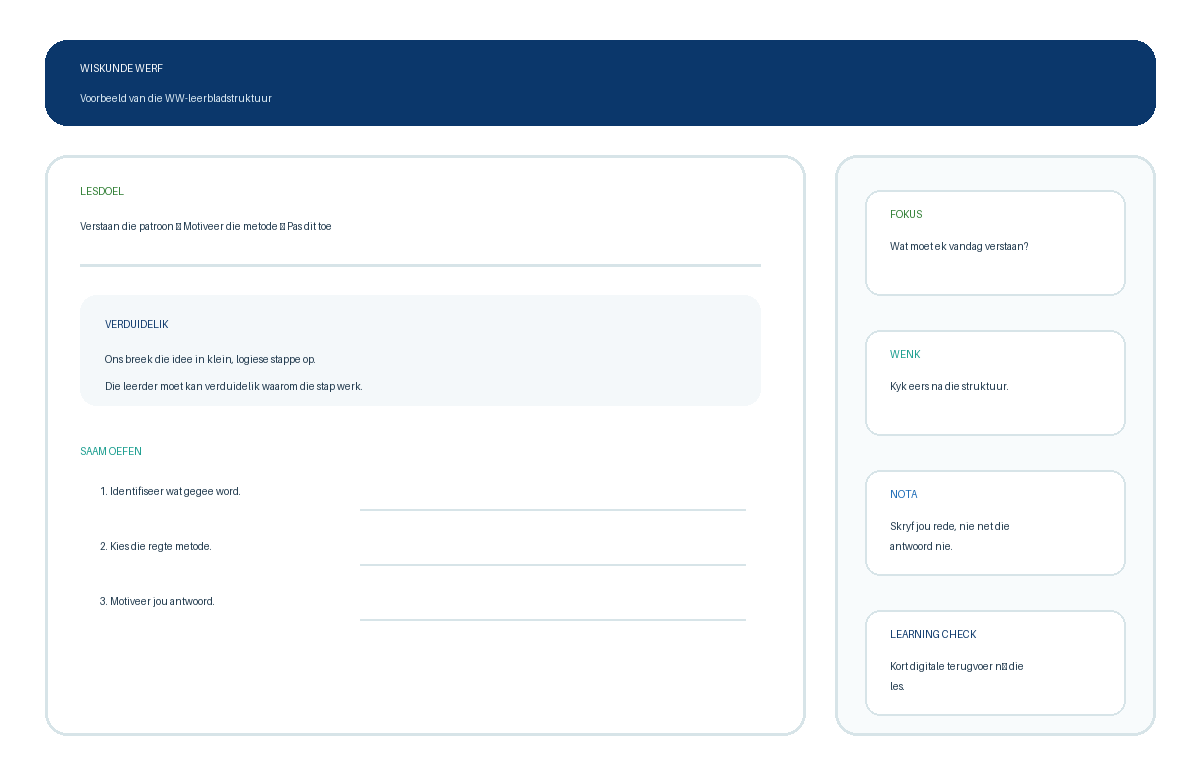The image size is (1200, 780).
Task: Click the 'WISKUNDE WERF' header title
Action: click(x=121, y=68)
